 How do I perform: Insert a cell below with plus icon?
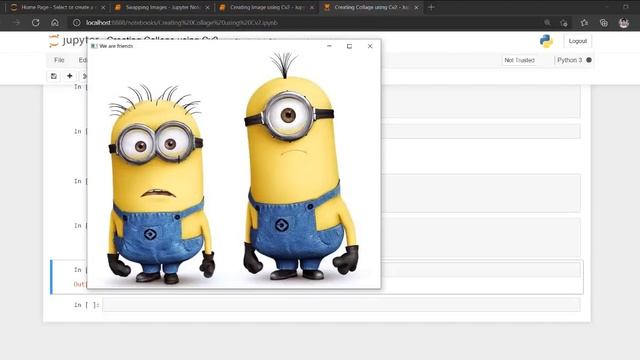(70, 76)
